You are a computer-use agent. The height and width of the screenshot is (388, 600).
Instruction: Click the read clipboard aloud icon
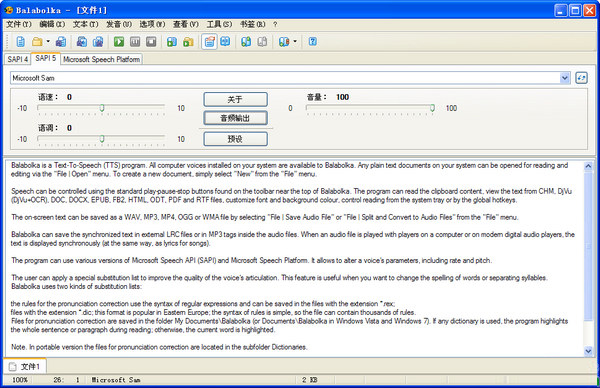click(x=172, y=41)
